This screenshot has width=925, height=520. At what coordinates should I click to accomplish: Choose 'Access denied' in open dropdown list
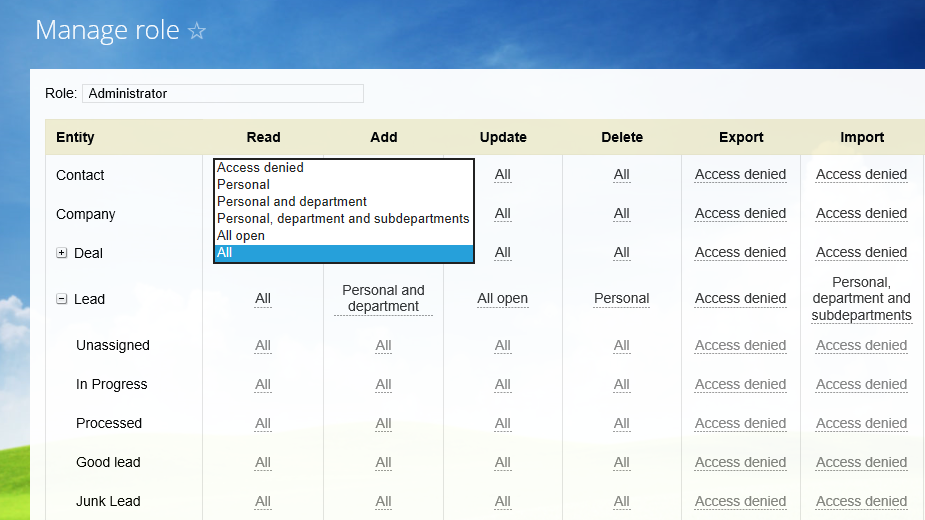pos(343,168)
